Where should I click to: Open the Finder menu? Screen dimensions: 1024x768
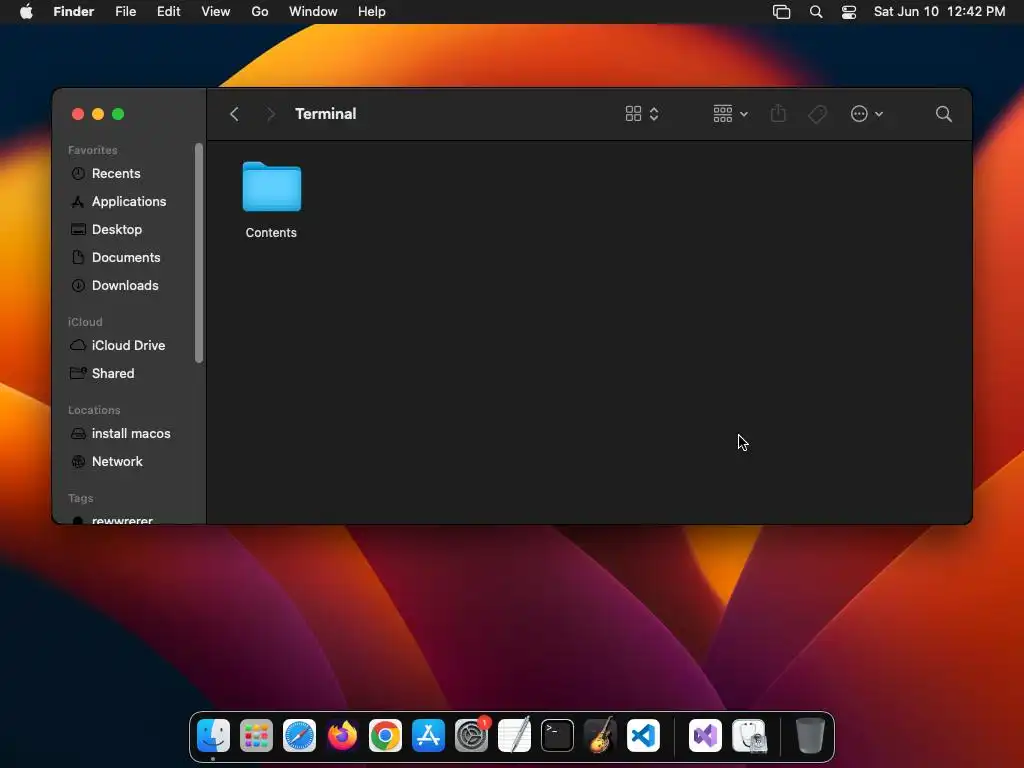click(74, 12)
